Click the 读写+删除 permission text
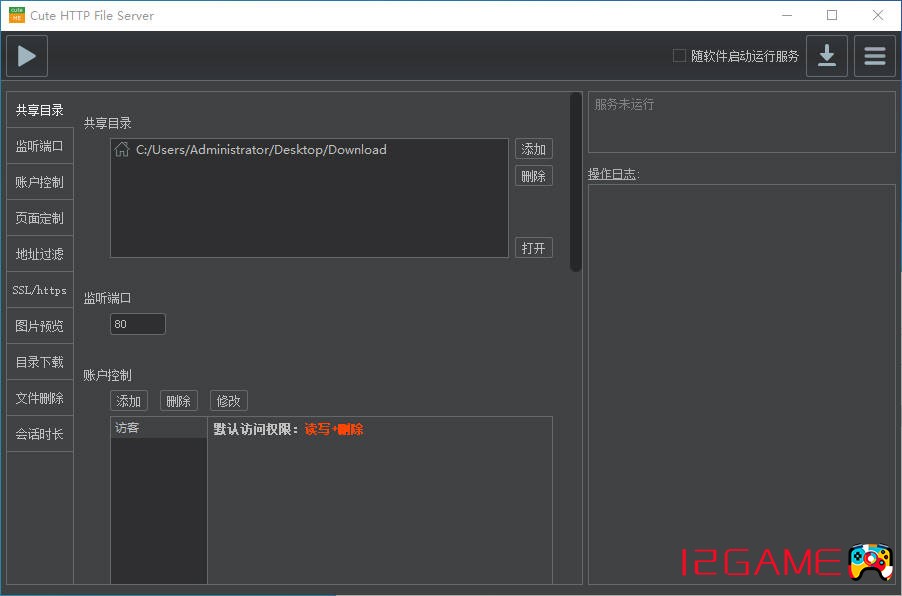Viewport: 902px width, 596px height. [334, 429]
